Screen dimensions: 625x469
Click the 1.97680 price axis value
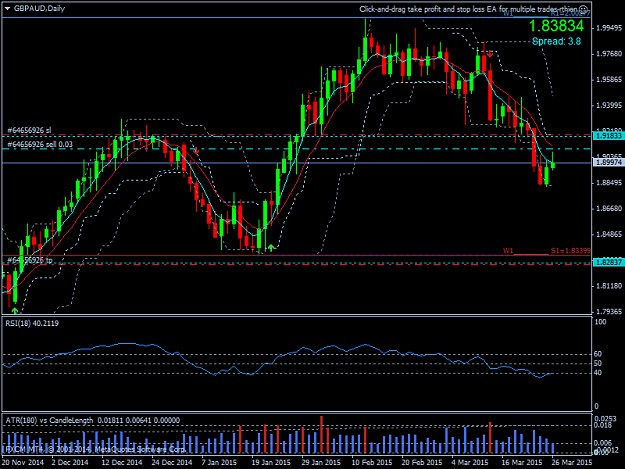609,54
